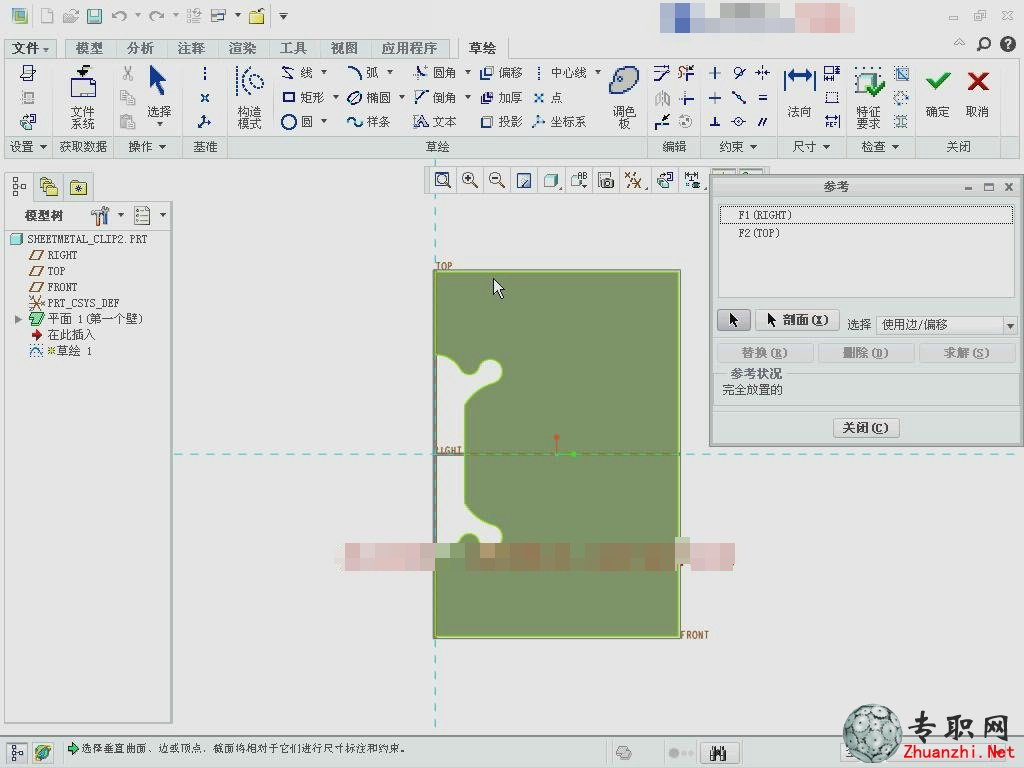Select PRT_CSYS_DEF in the model tree
The width and height of the screenshot is (1024, 768).
[x=74, y=303]
